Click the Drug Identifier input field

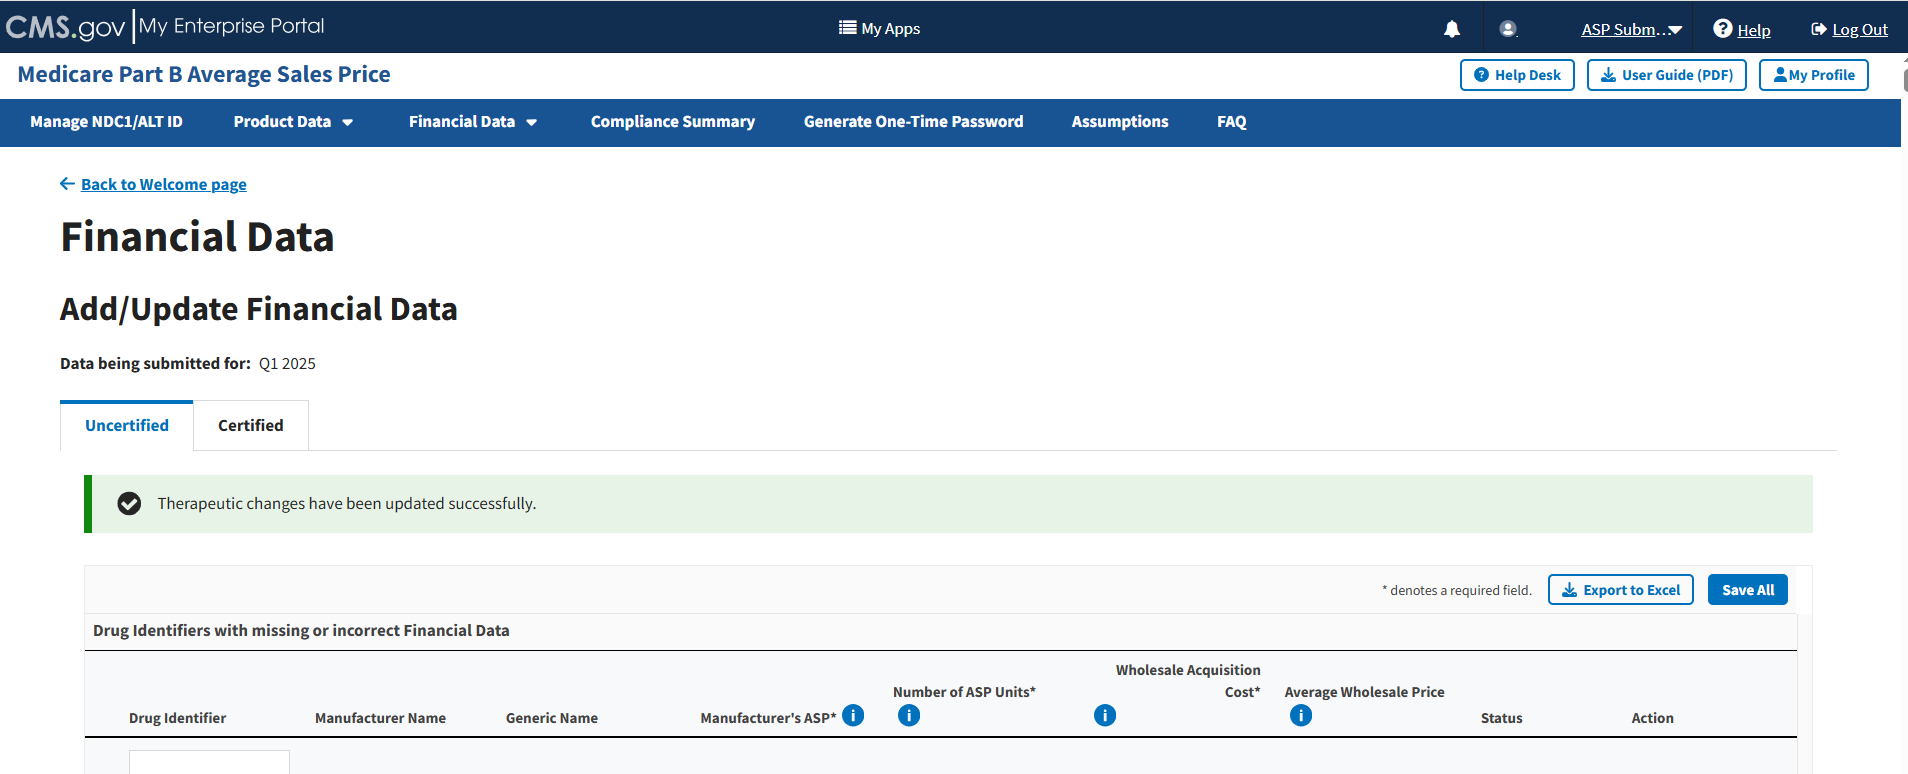209,762
